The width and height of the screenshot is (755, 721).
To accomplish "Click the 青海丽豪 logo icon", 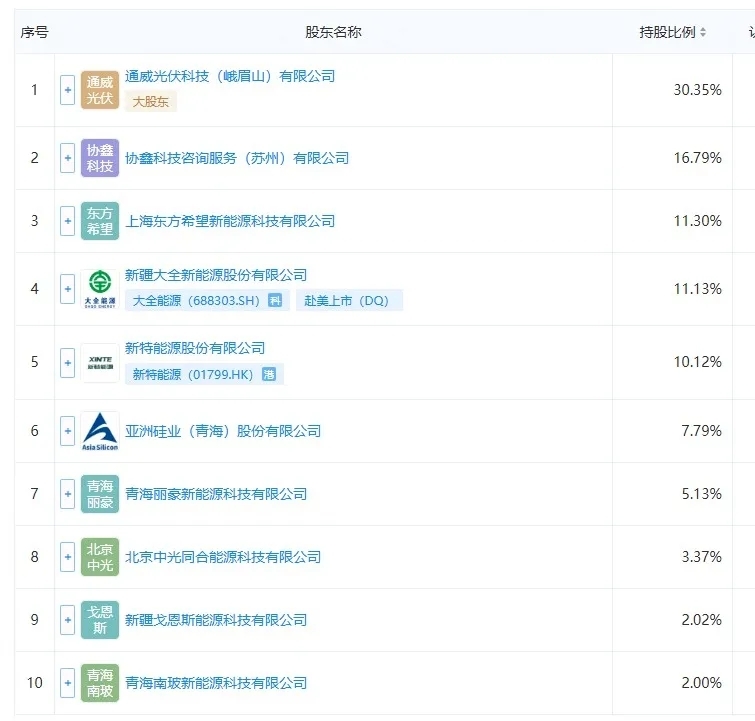I will (x=100, y=494).
